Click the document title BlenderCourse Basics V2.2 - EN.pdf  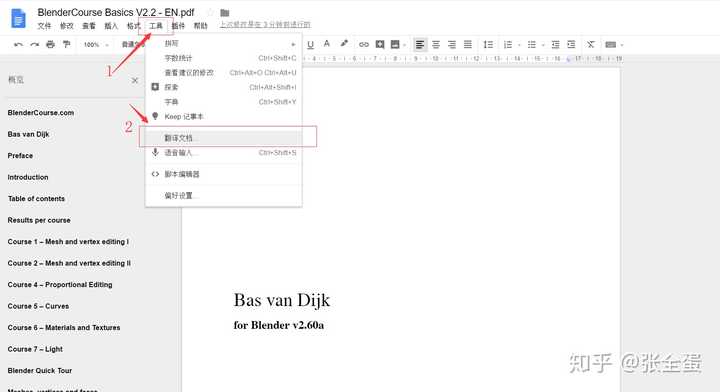pos(116,12)
